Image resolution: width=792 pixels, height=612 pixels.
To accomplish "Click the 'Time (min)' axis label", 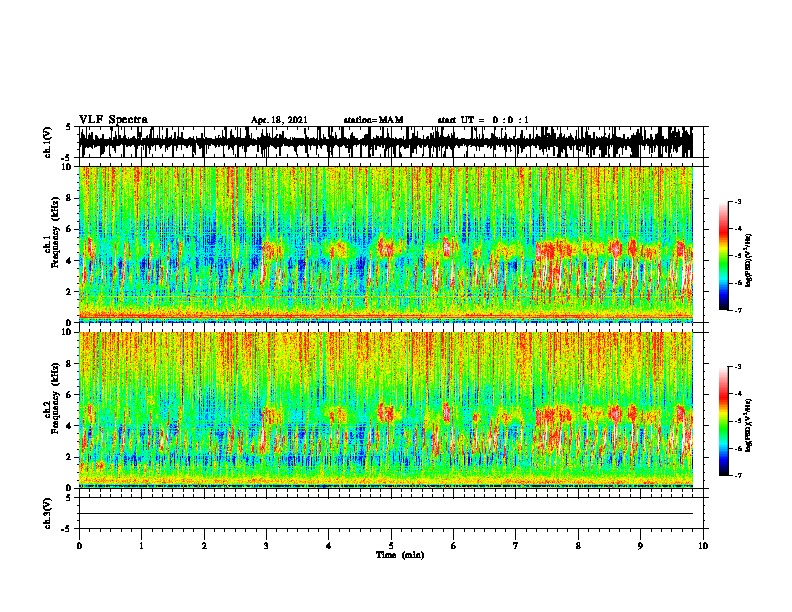I will tap(400, 555).
